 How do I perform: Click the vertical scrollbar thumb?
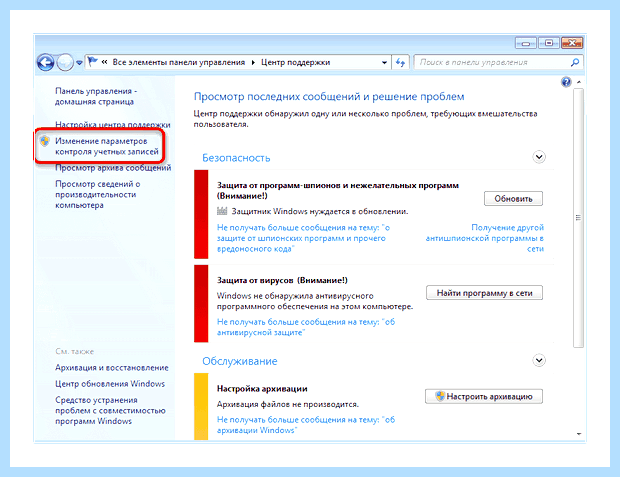pyautogui.click(x=578, y=218)
